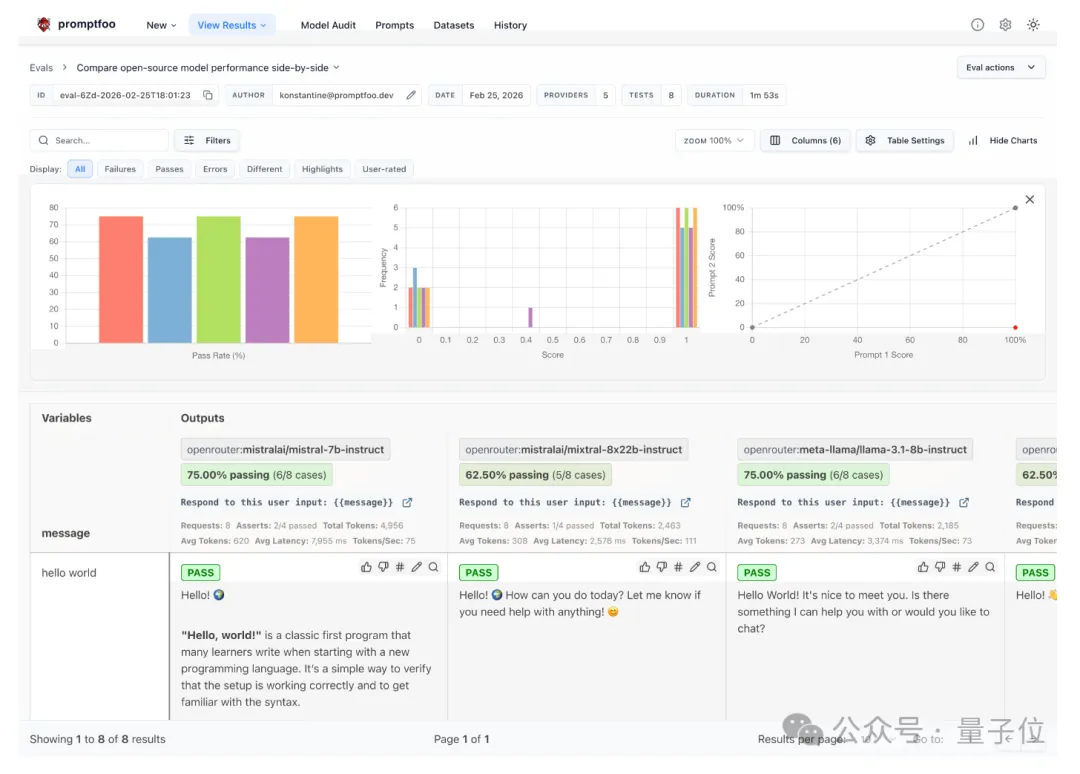1080x774 pixels.
Task: Click the info icon in the top bar
Action: point(977,25)
